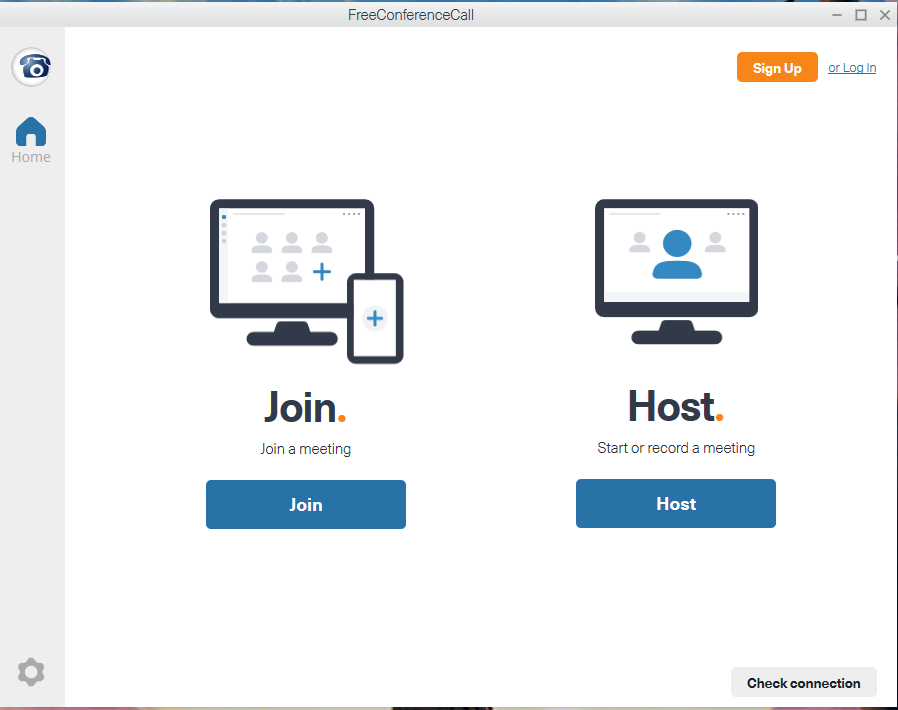This screenshot has width=898, height=710.
Task: Click the FreeConferenceCall phone logo
Action: [31, 67]
